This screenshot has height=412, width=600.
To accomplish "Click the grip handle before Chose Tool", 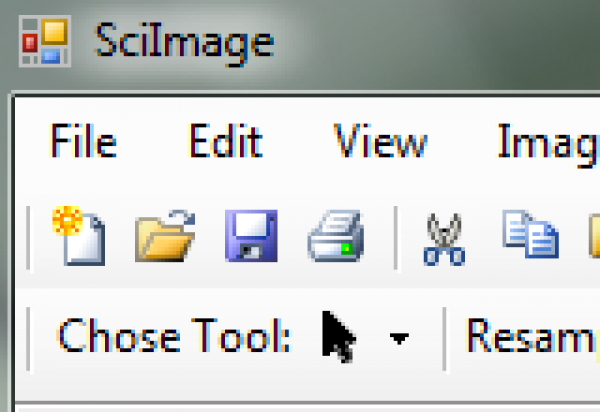I will click(x=29, y=337).
